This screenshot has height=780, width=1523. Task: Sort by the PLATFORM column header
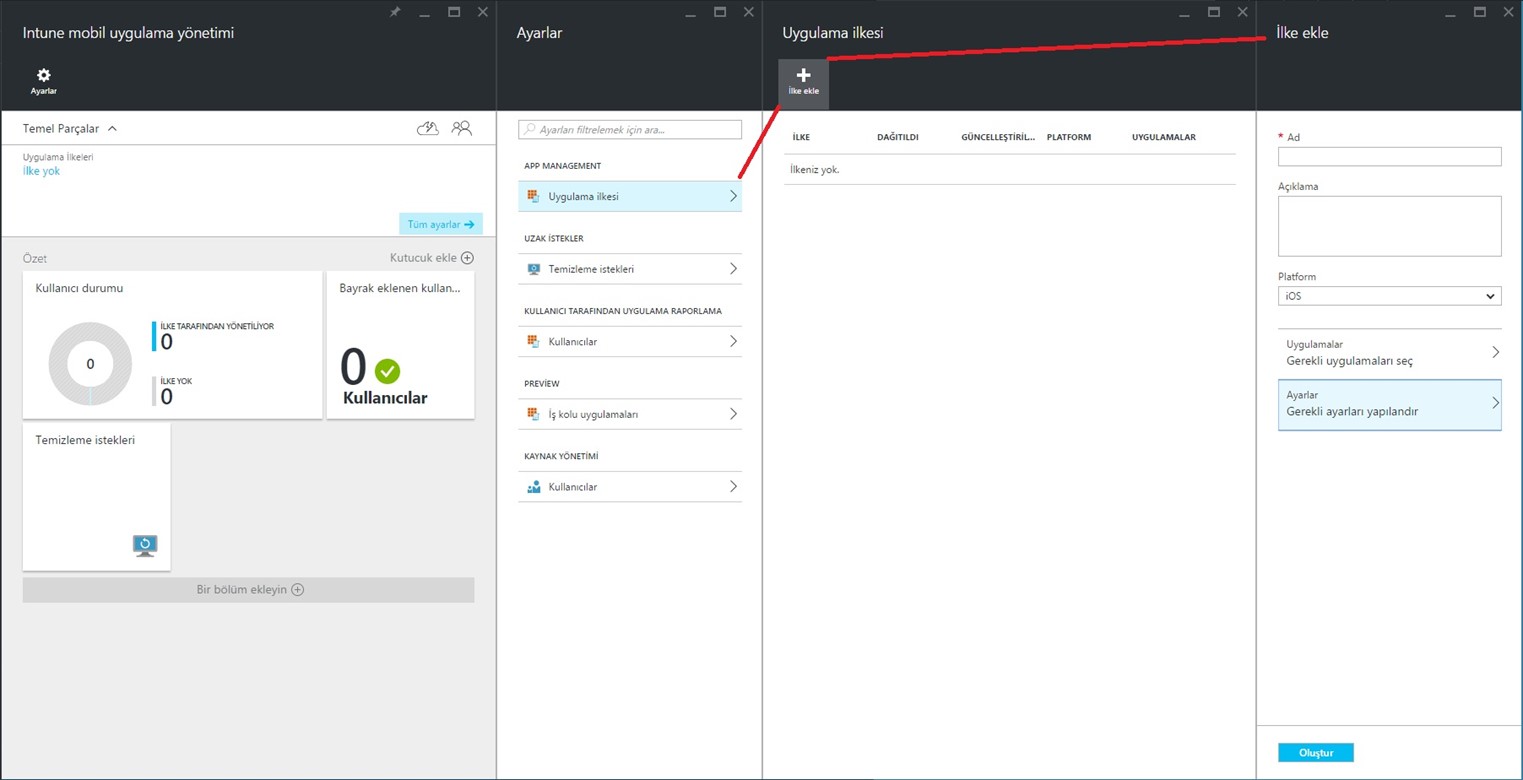1069,137
